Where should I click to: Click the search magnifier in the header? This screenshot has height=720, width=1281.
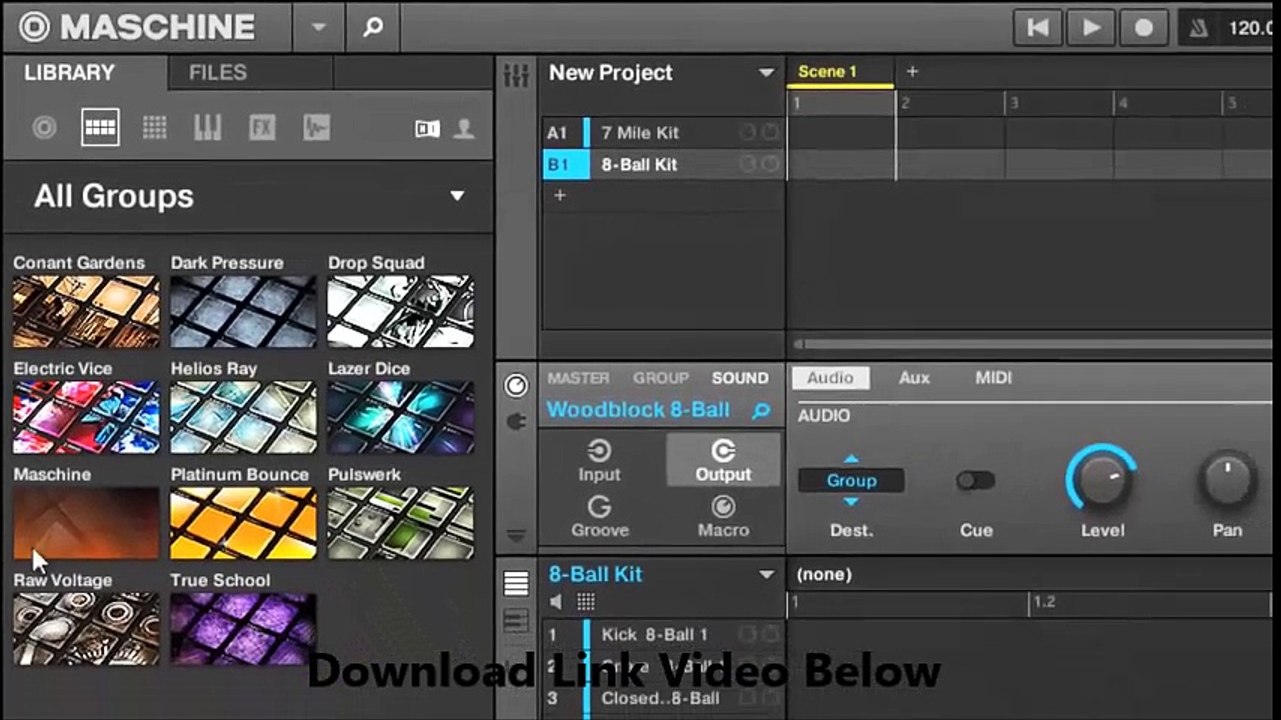point(373,27)
